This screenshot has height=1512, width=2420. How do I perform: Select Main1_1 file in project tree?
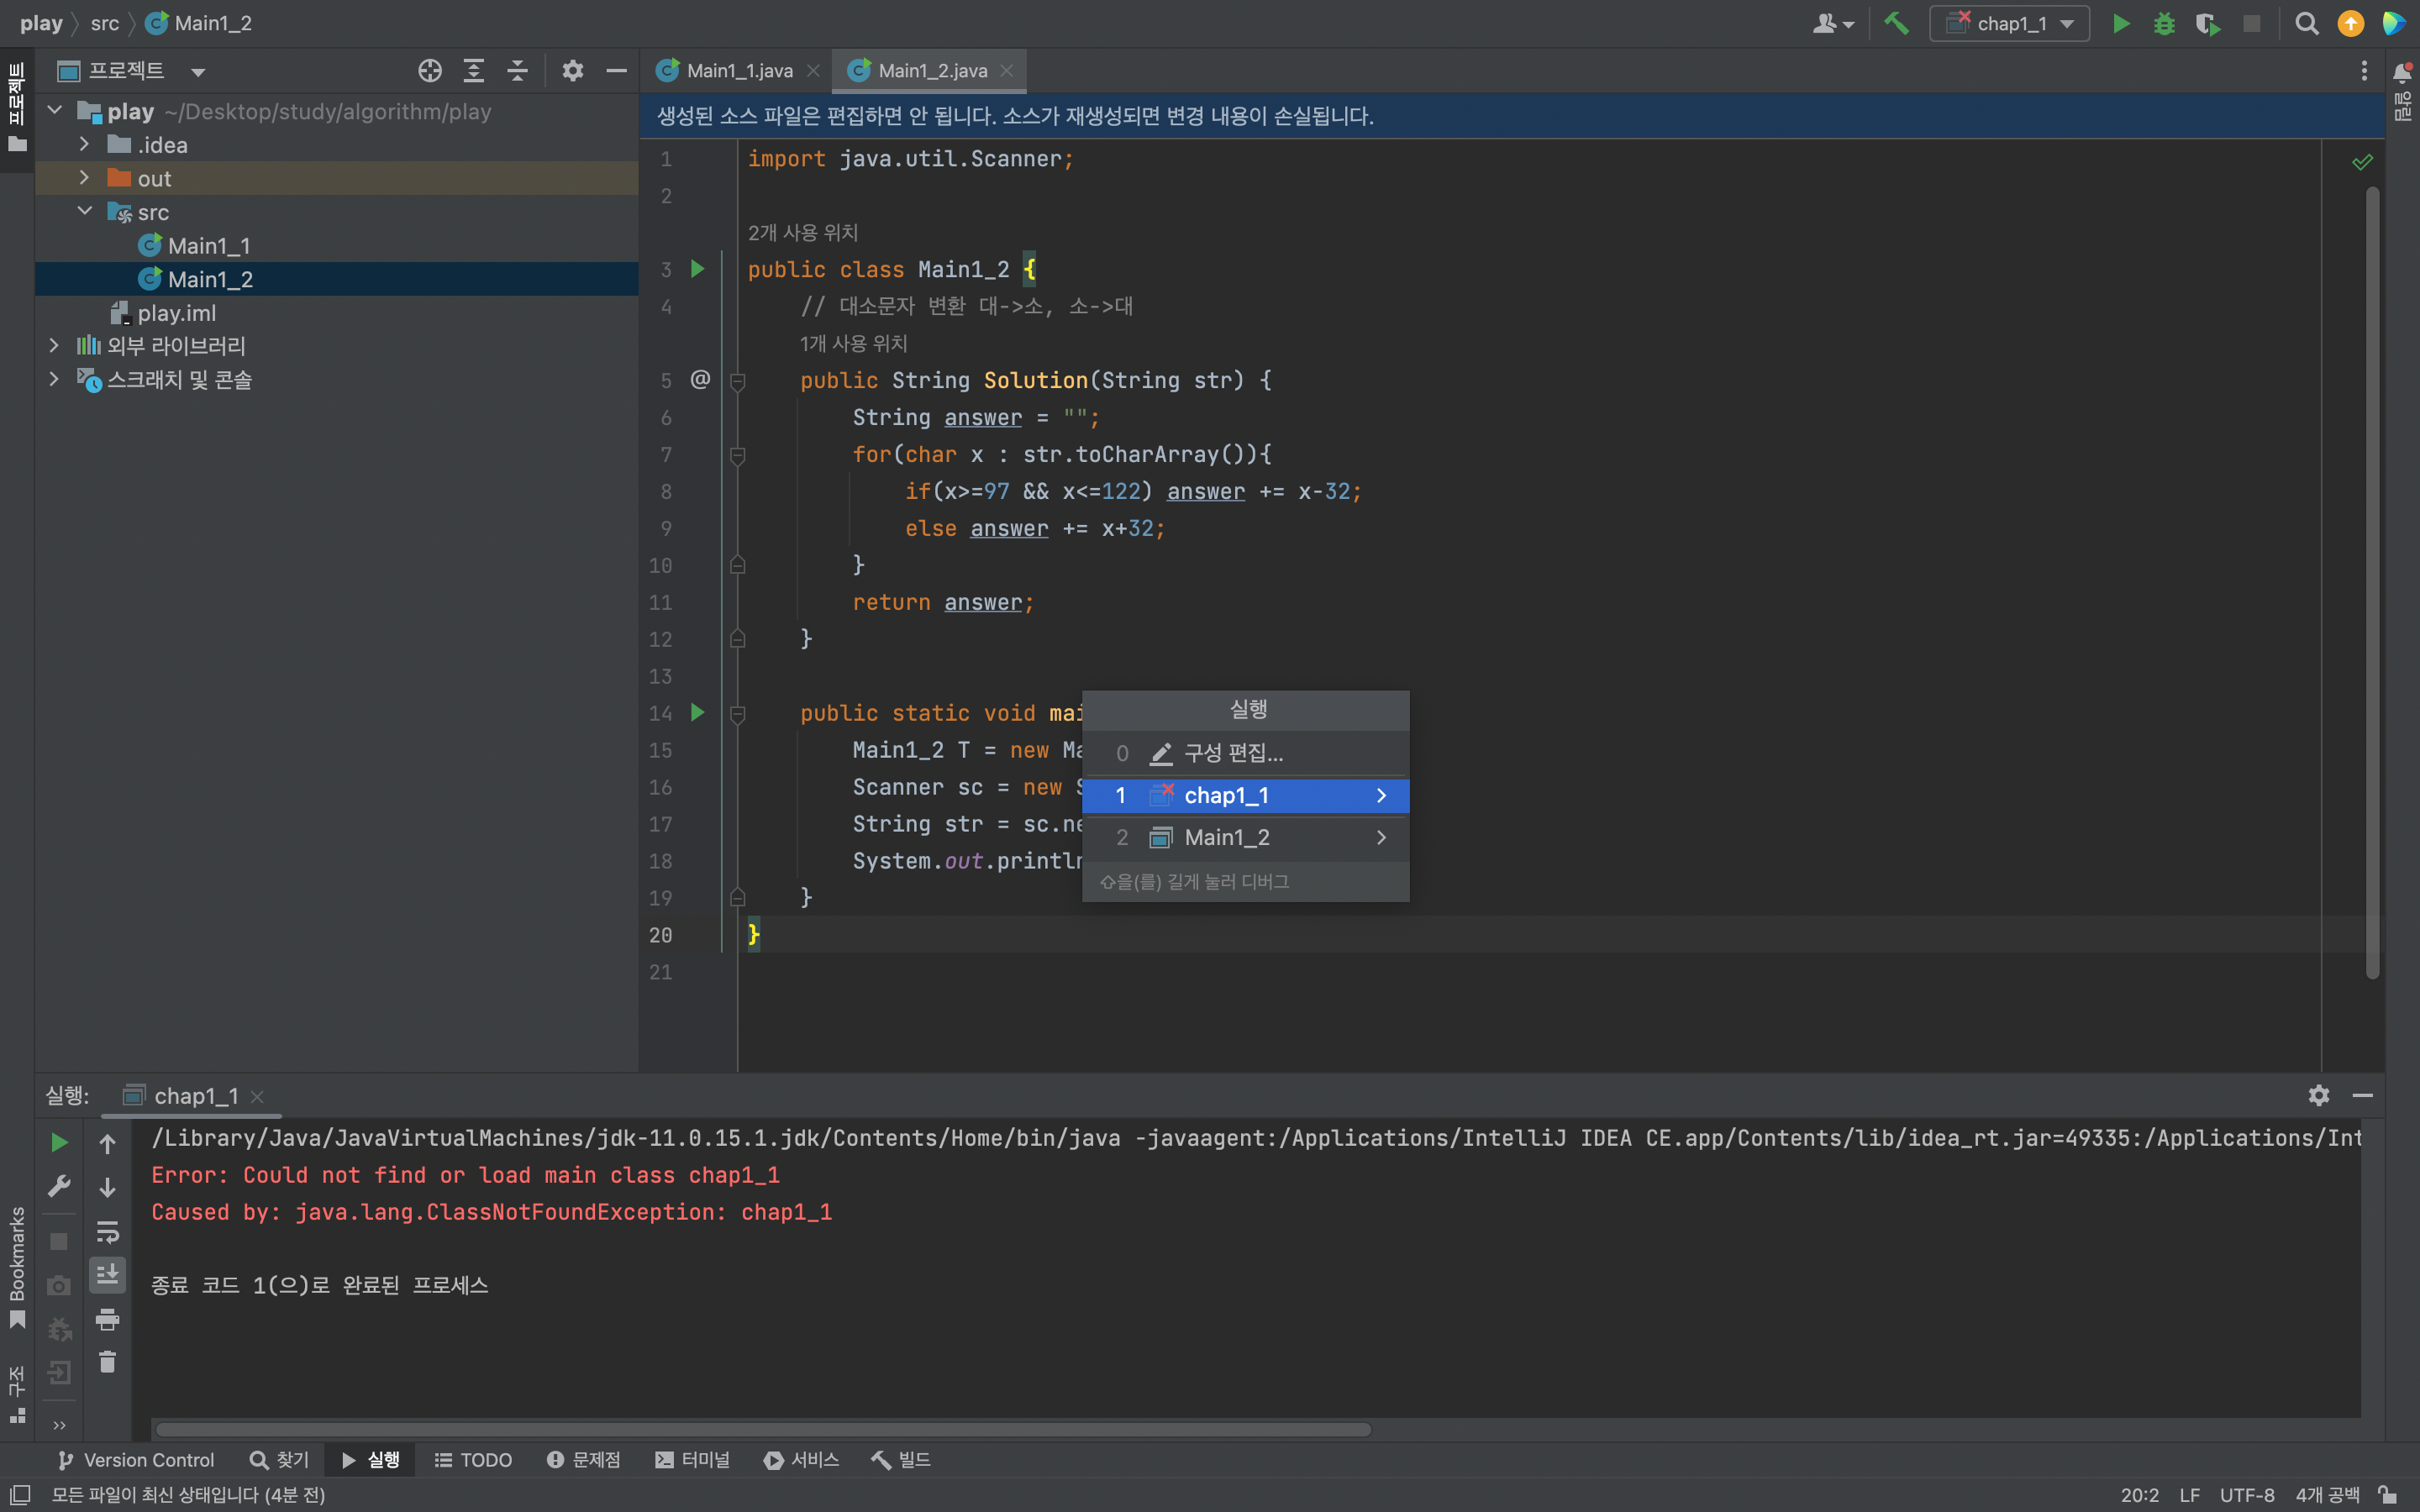[x=208, y=246]
